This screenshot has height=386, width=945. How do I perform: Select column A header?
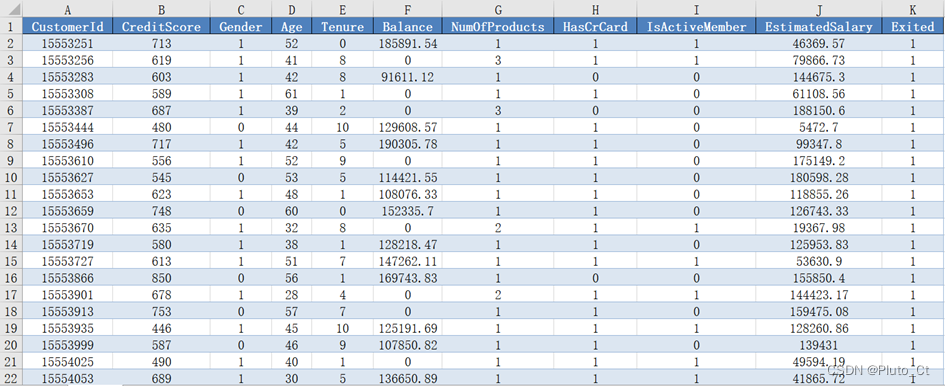click(x=67, y=9)
